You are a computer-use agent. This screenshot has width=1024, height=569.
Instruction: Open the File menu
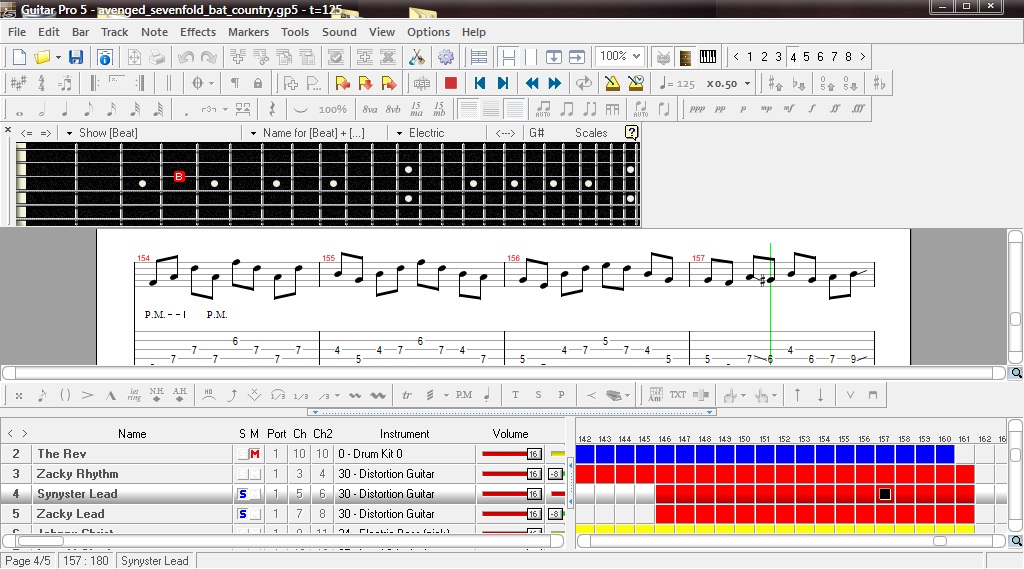pos(17,32)
